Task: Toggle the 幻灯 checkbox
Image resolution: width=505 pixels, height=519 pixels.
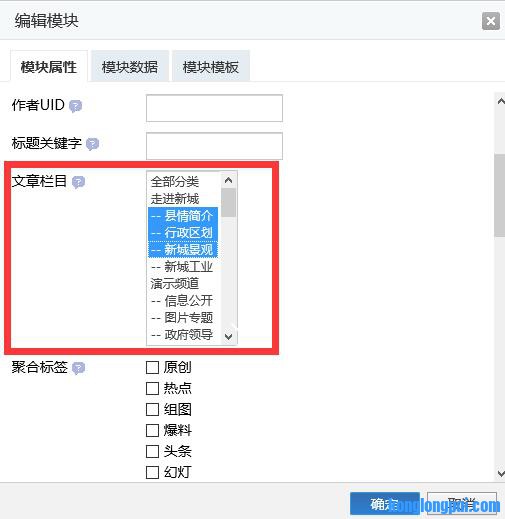Action: (x=152, y=472)
